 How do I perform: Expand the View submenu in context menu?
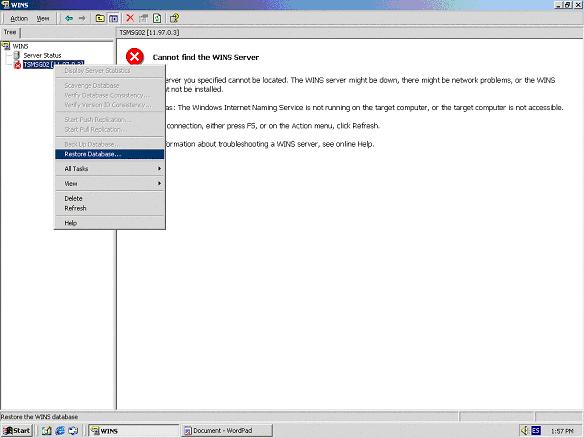(110, 184)
